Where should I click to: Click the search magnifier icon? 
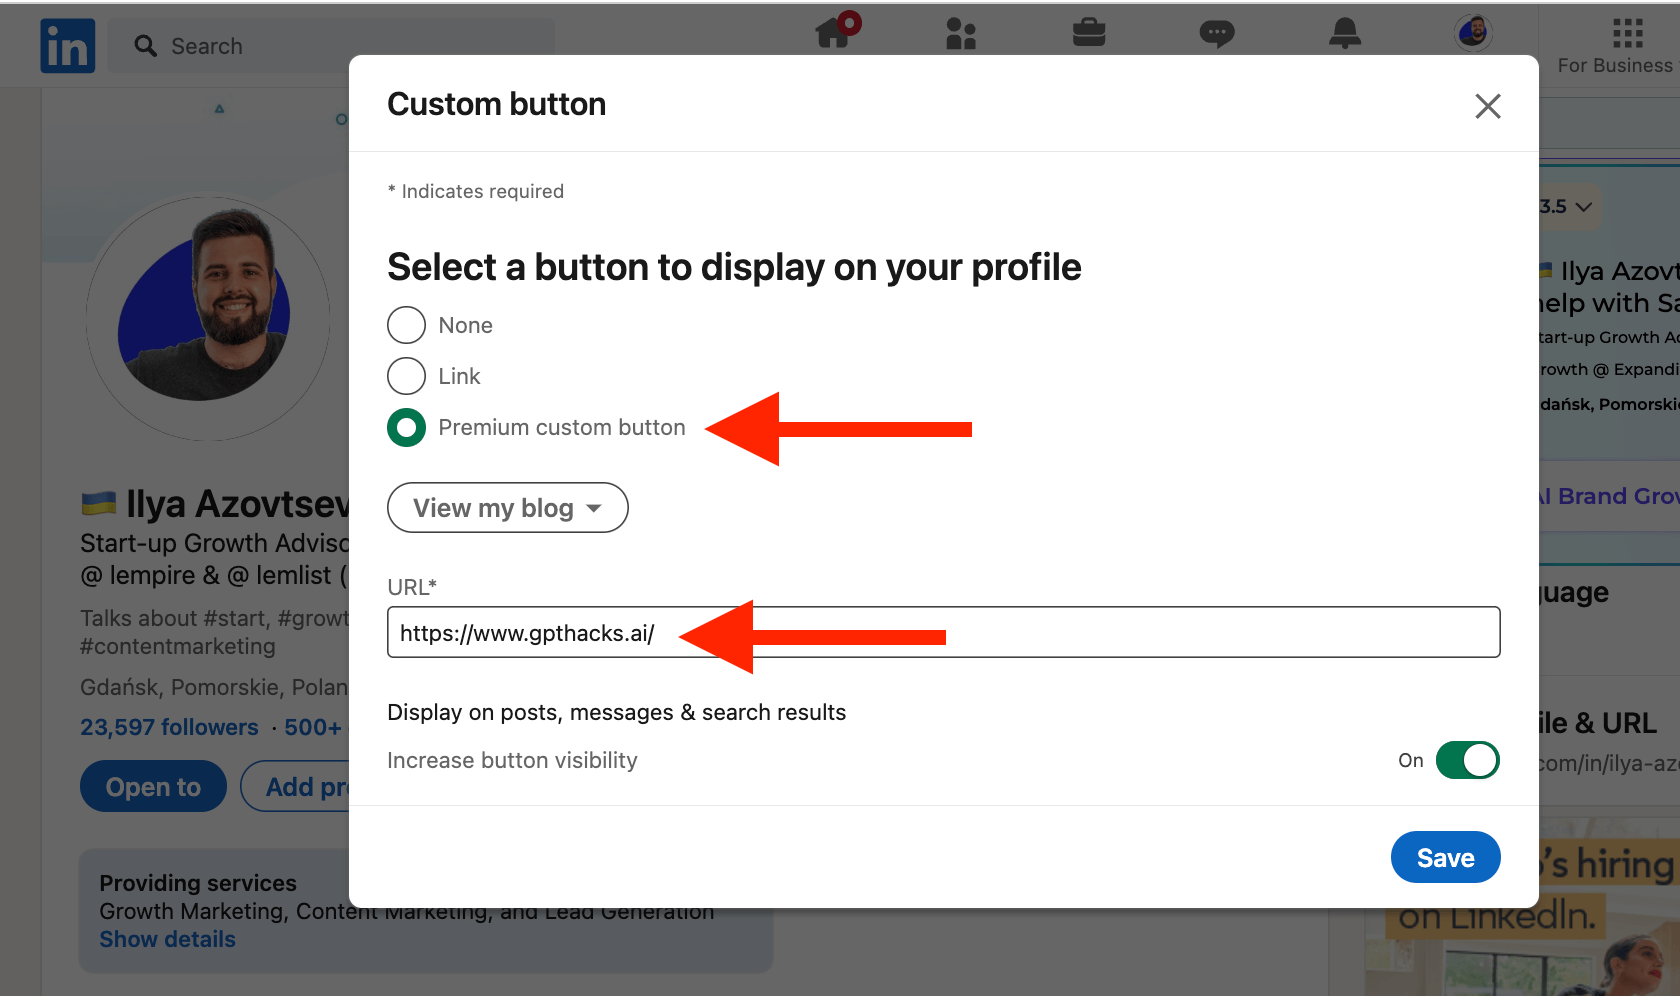click(146, 46)
